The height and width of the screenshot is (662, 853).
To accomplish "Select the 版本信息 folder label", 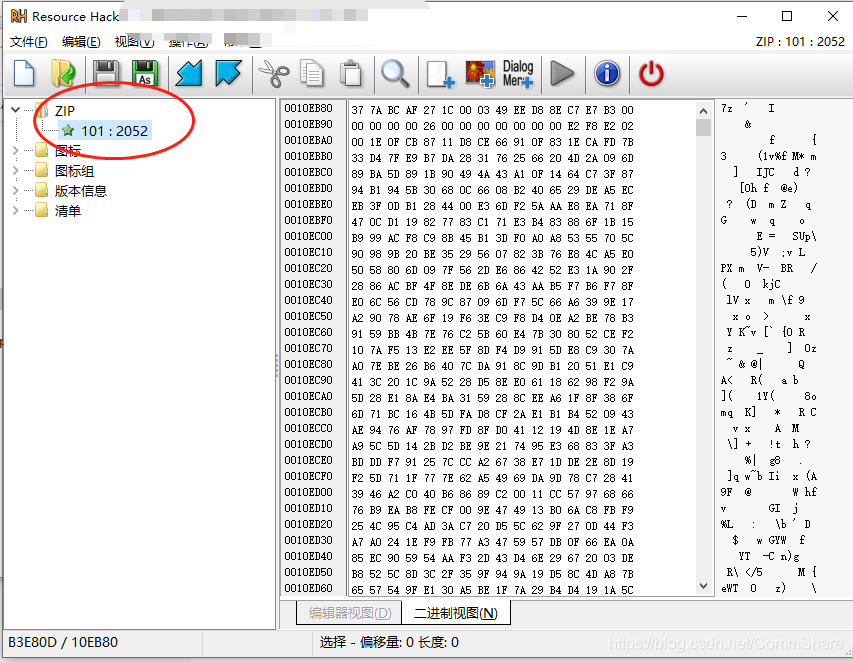I will pos(81,191).
